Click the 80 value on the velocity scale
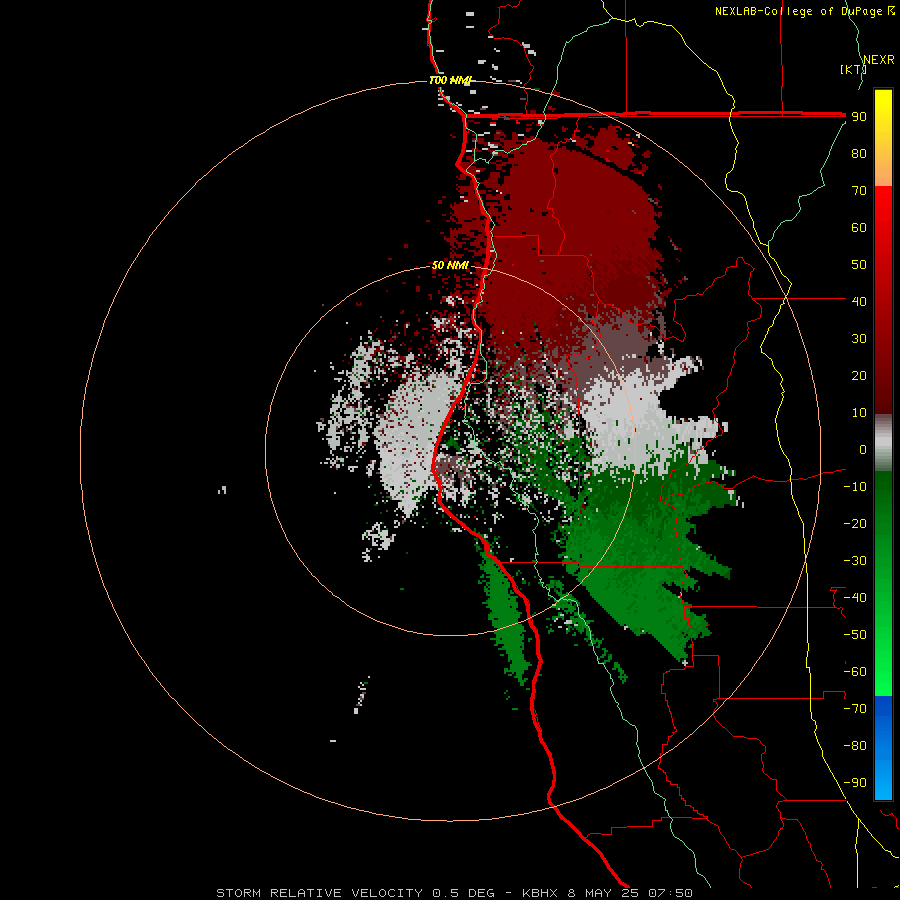900x900 pixels. (x=859, y=154)
